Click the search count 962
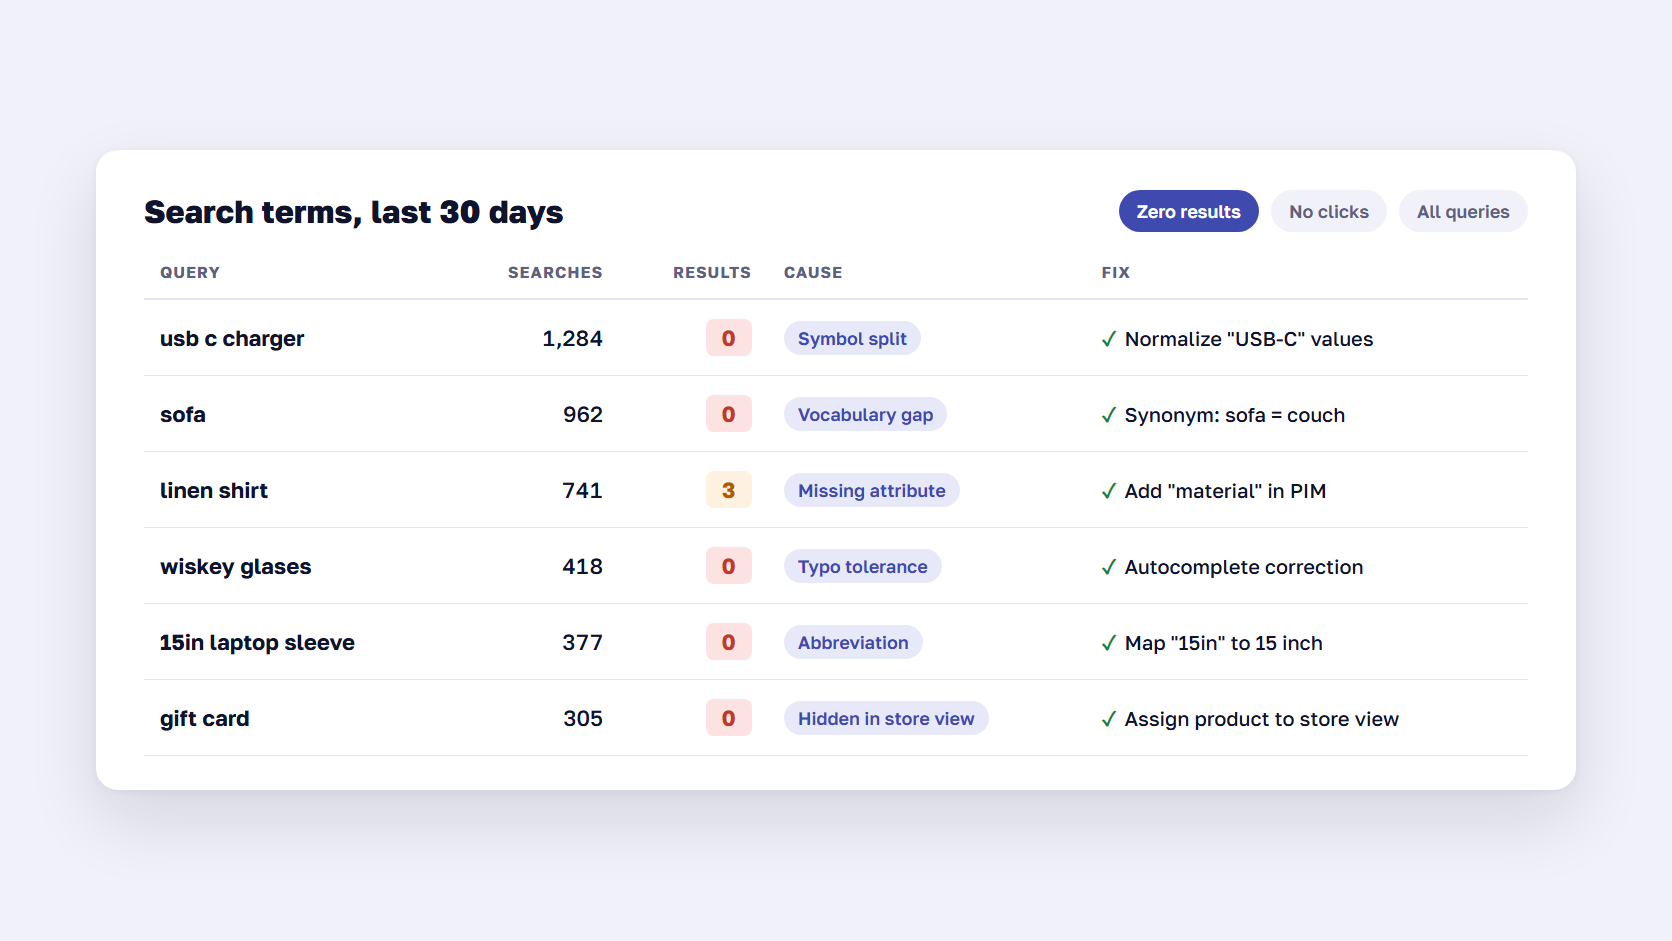The width and height of the screenshot is (1672, 941). pos(583,415)
